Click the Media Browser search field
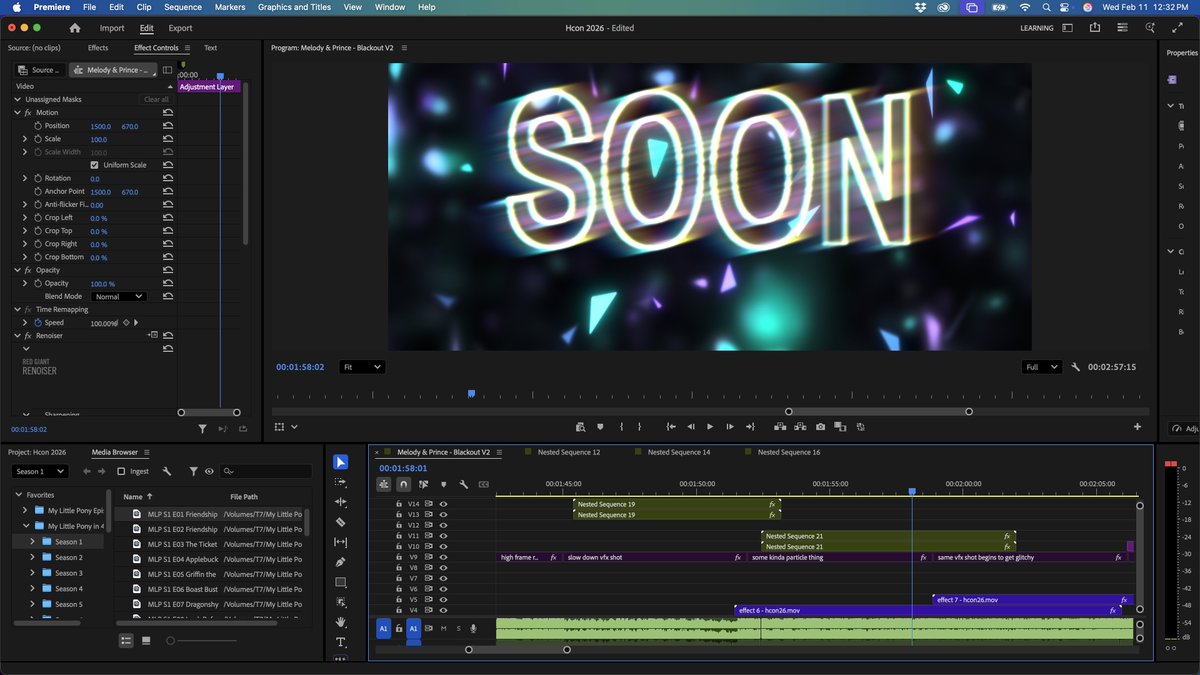The image size is (1200, 675). coord(266,471)
